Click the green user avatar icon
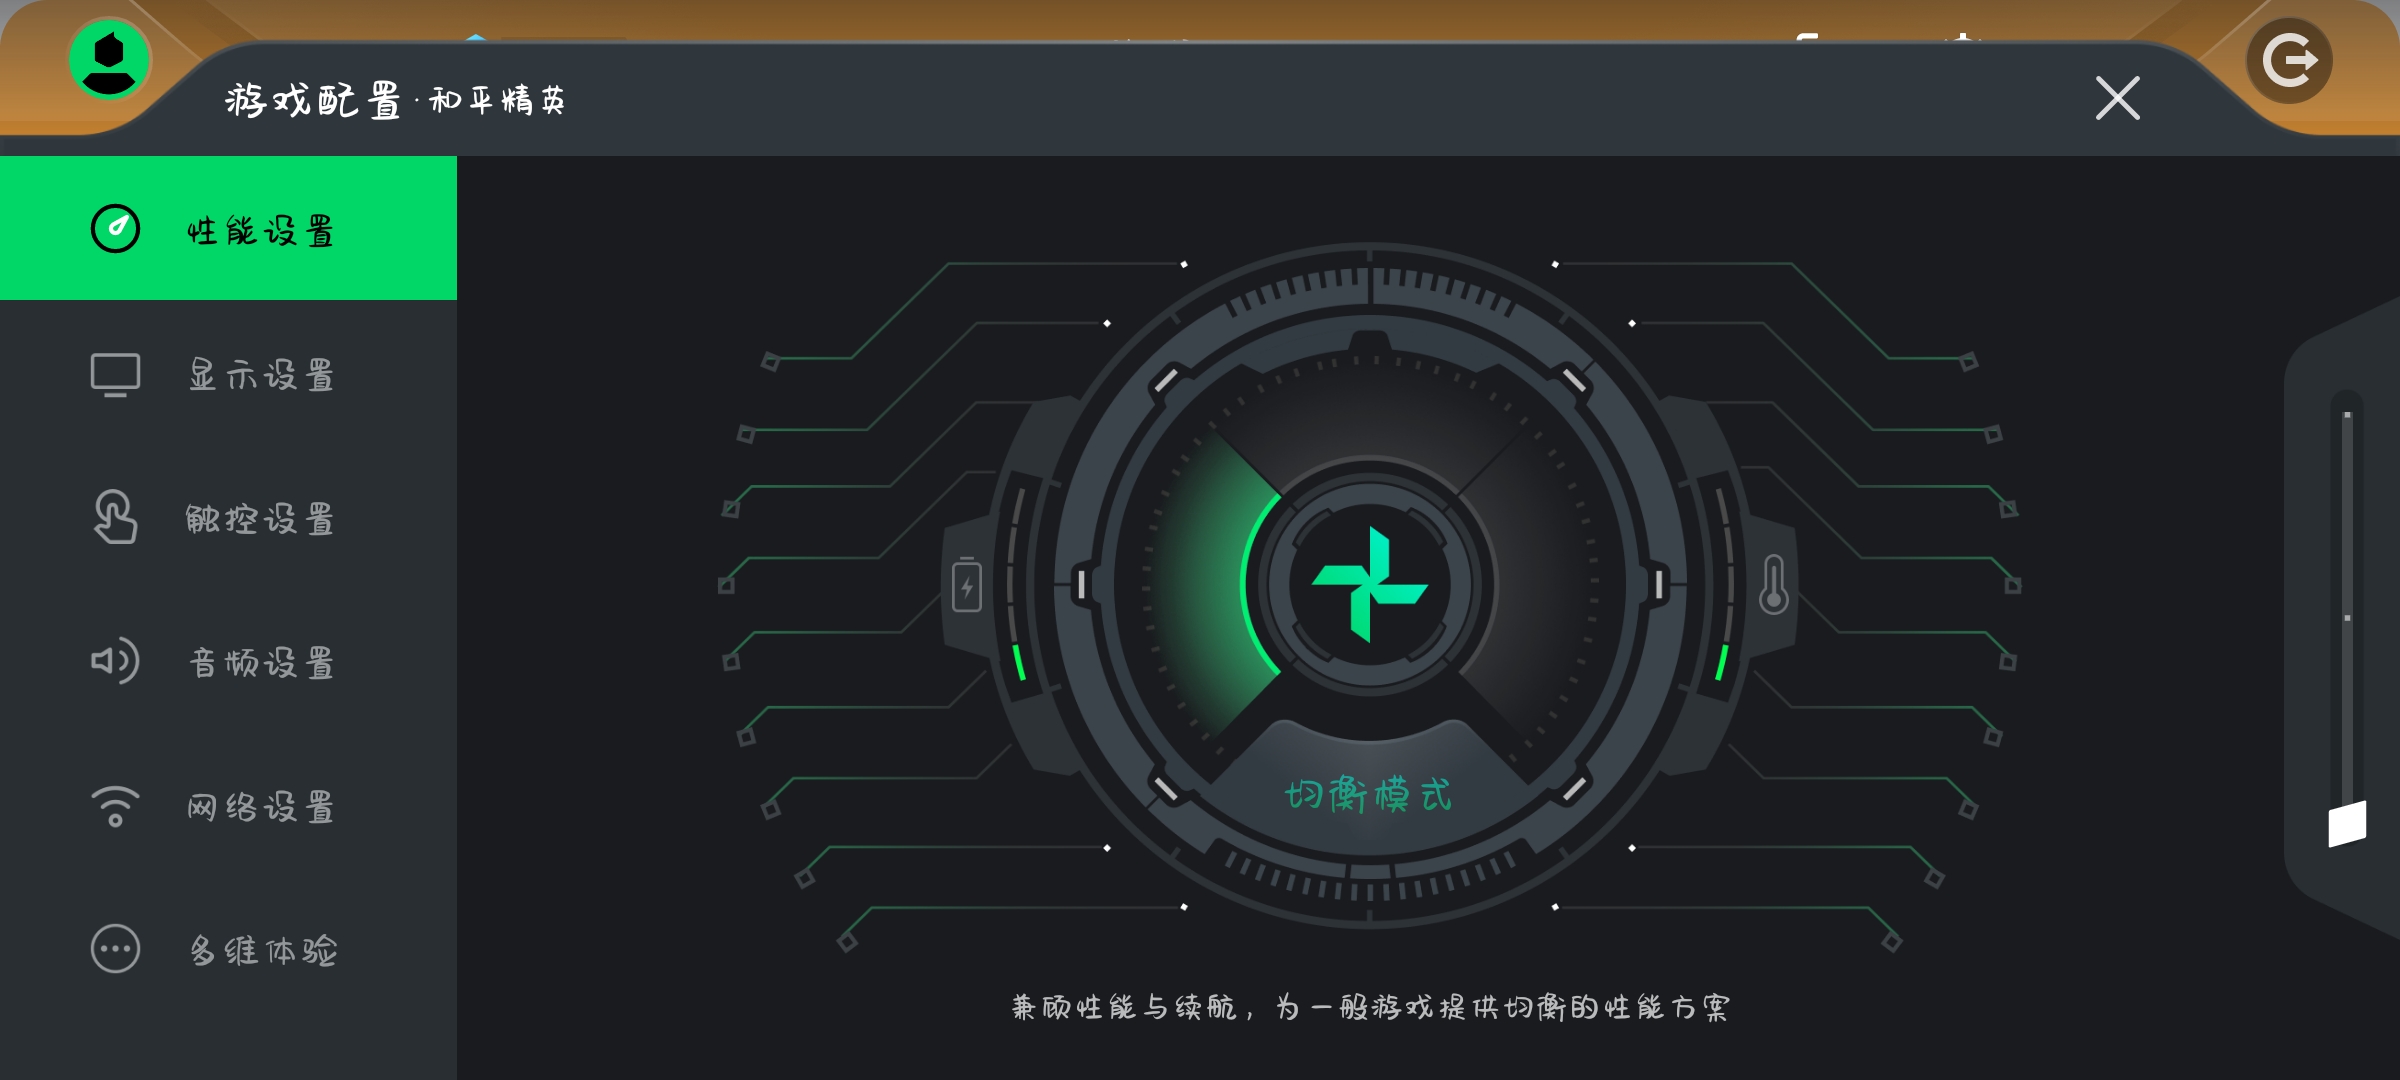The image size is (2400, 1080). point(110,60)
